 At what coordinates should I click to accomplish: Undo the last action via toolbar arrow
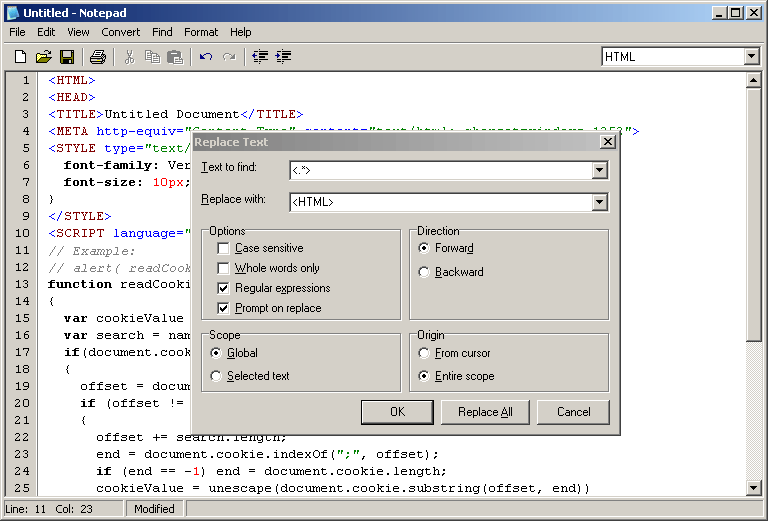[206, 57]
